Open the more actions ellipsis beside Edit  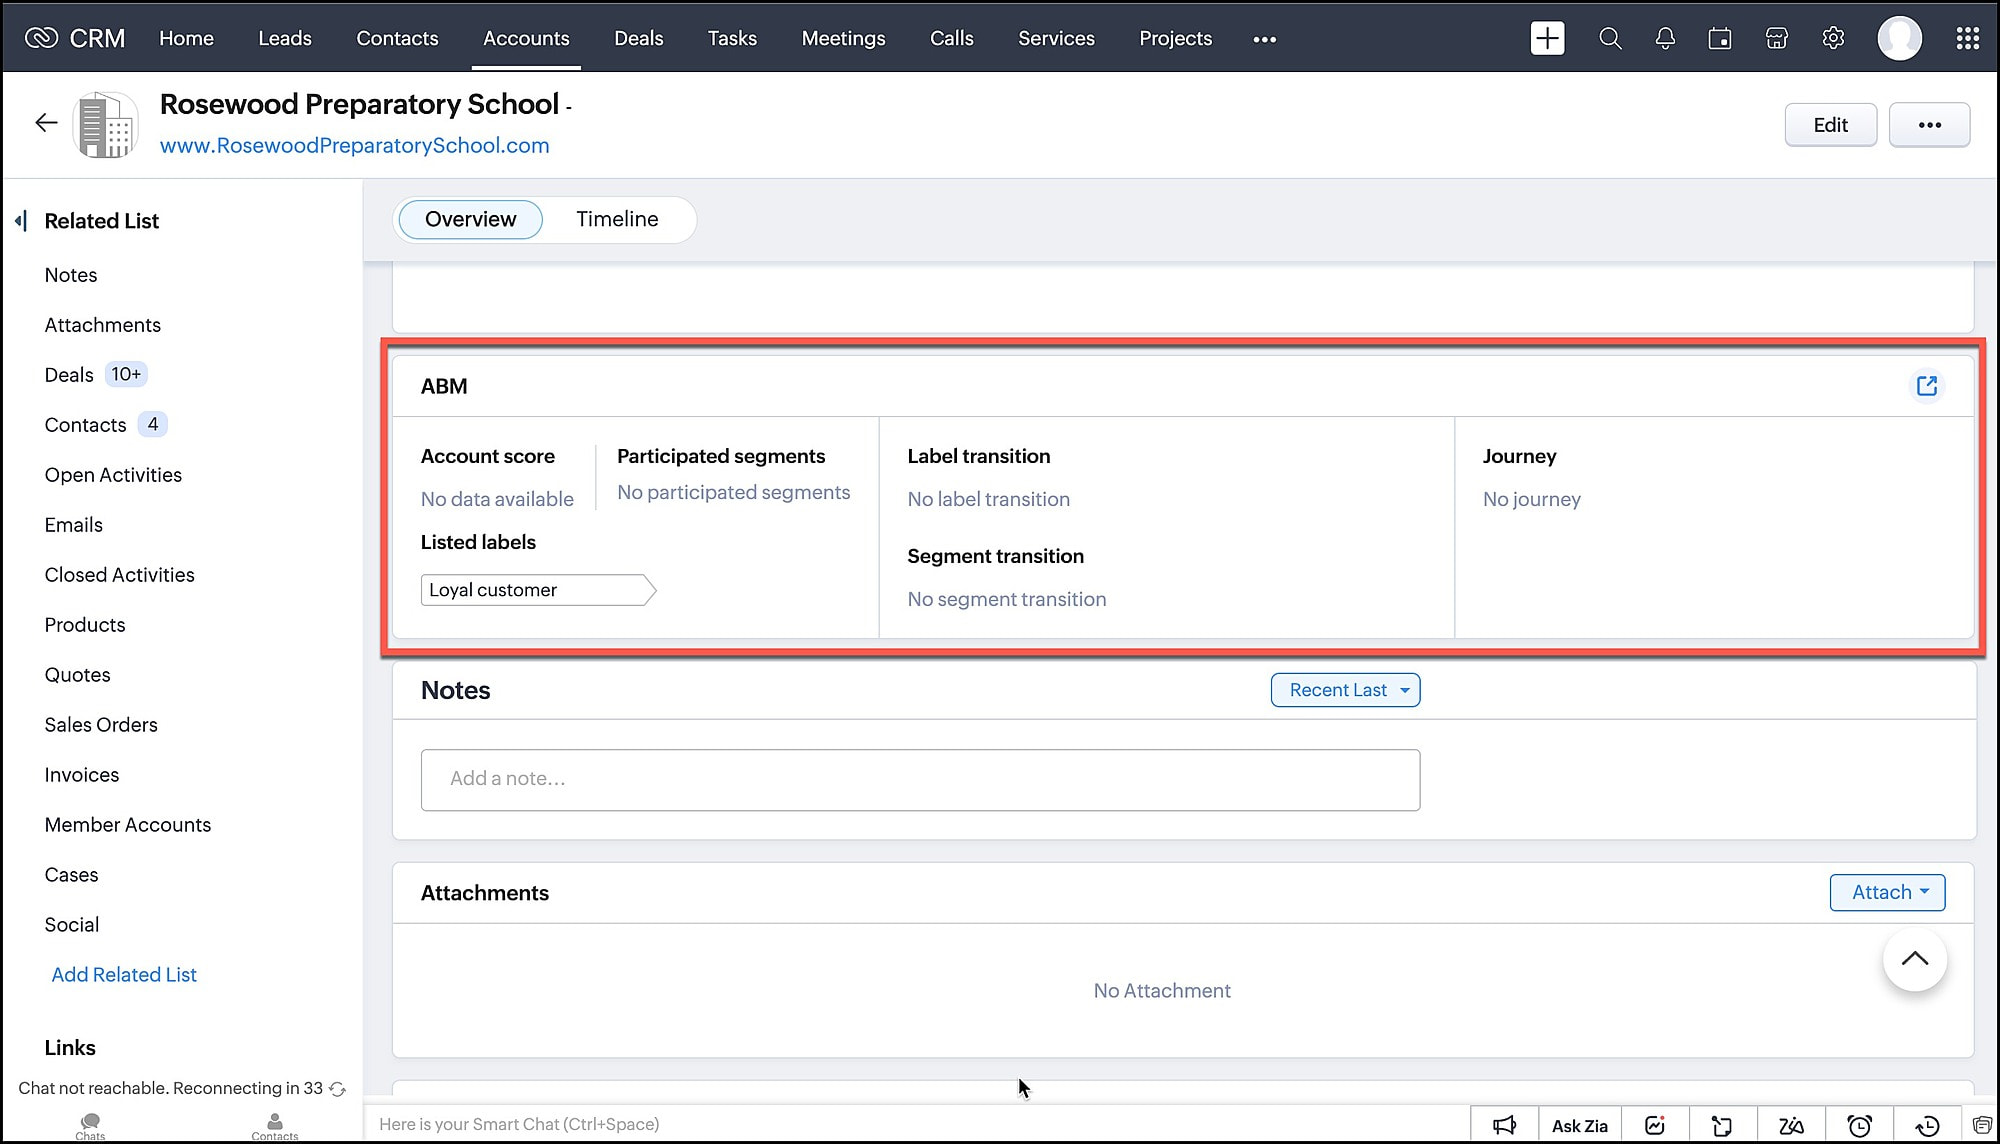point(1929,125)
